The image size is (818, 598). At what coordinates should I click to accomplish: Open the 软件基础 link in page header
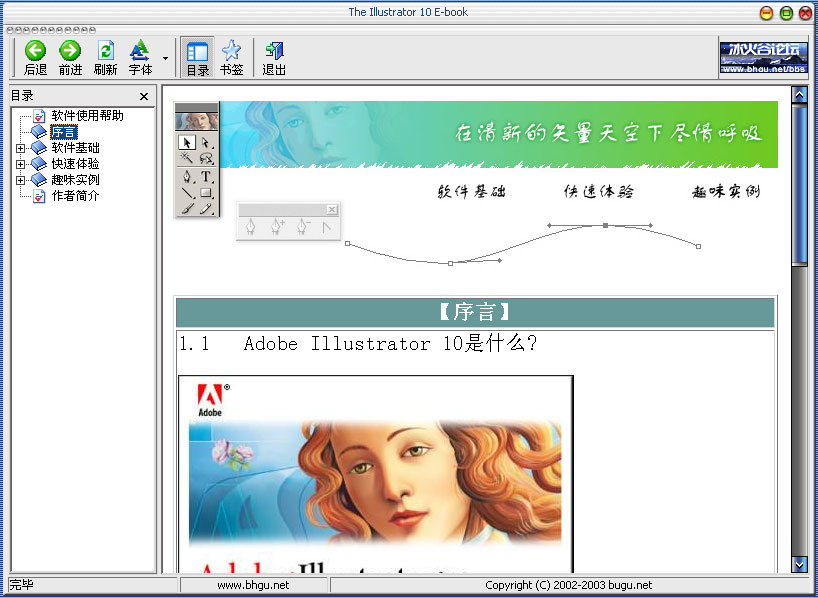(472, 192)
